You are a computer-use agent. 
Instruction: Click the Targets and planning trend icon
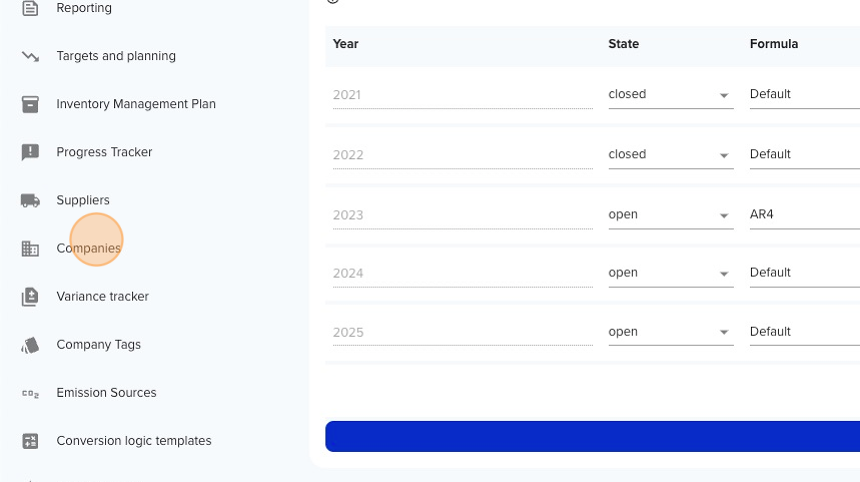(x=30, y=56)
